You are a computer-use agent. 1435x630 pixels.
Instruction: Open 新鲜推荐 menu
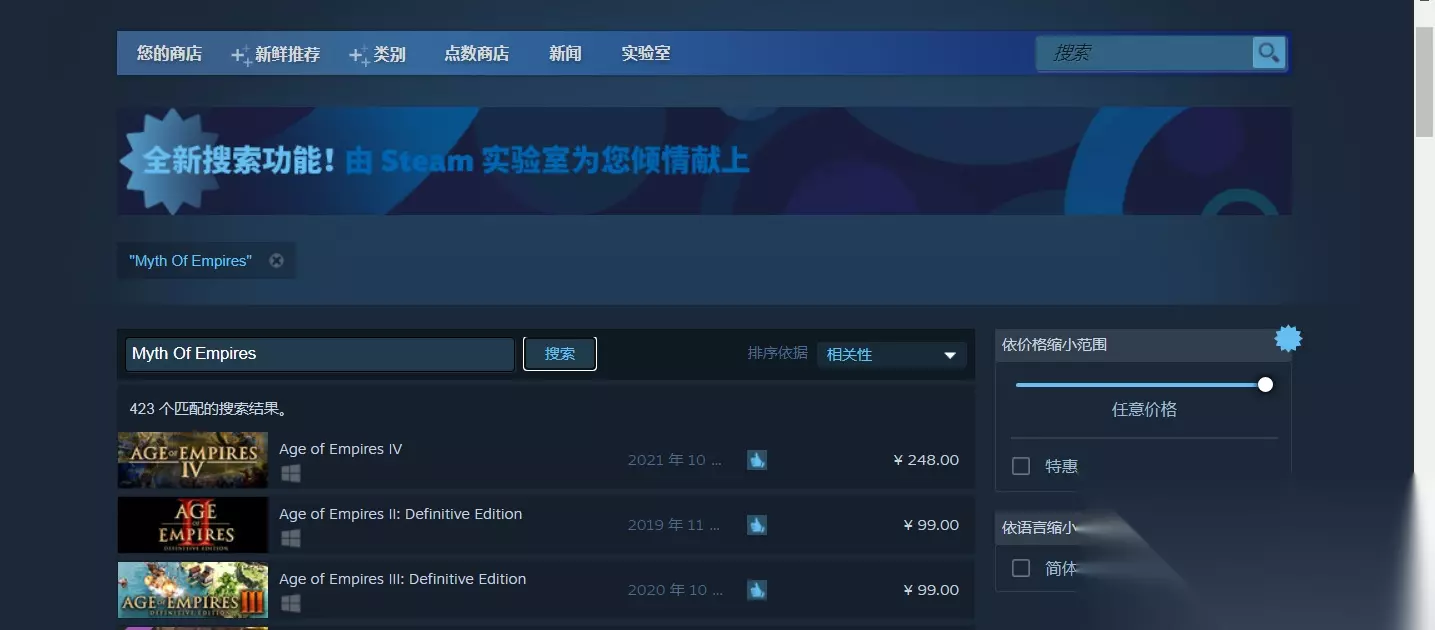click(287, 54)
